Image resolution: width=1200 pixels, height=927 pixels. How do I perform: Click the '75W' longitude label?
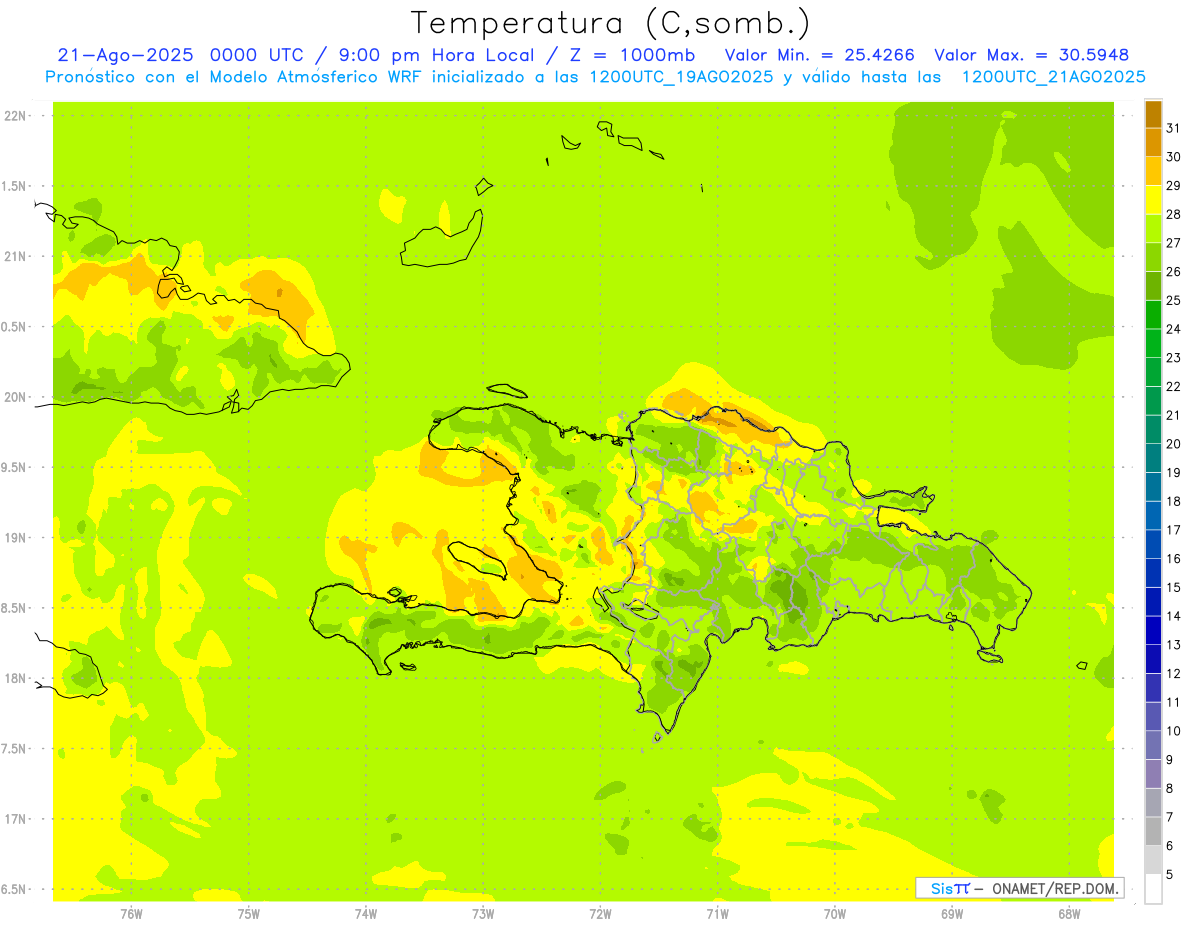pyautogui.click(x=249, y=914)
